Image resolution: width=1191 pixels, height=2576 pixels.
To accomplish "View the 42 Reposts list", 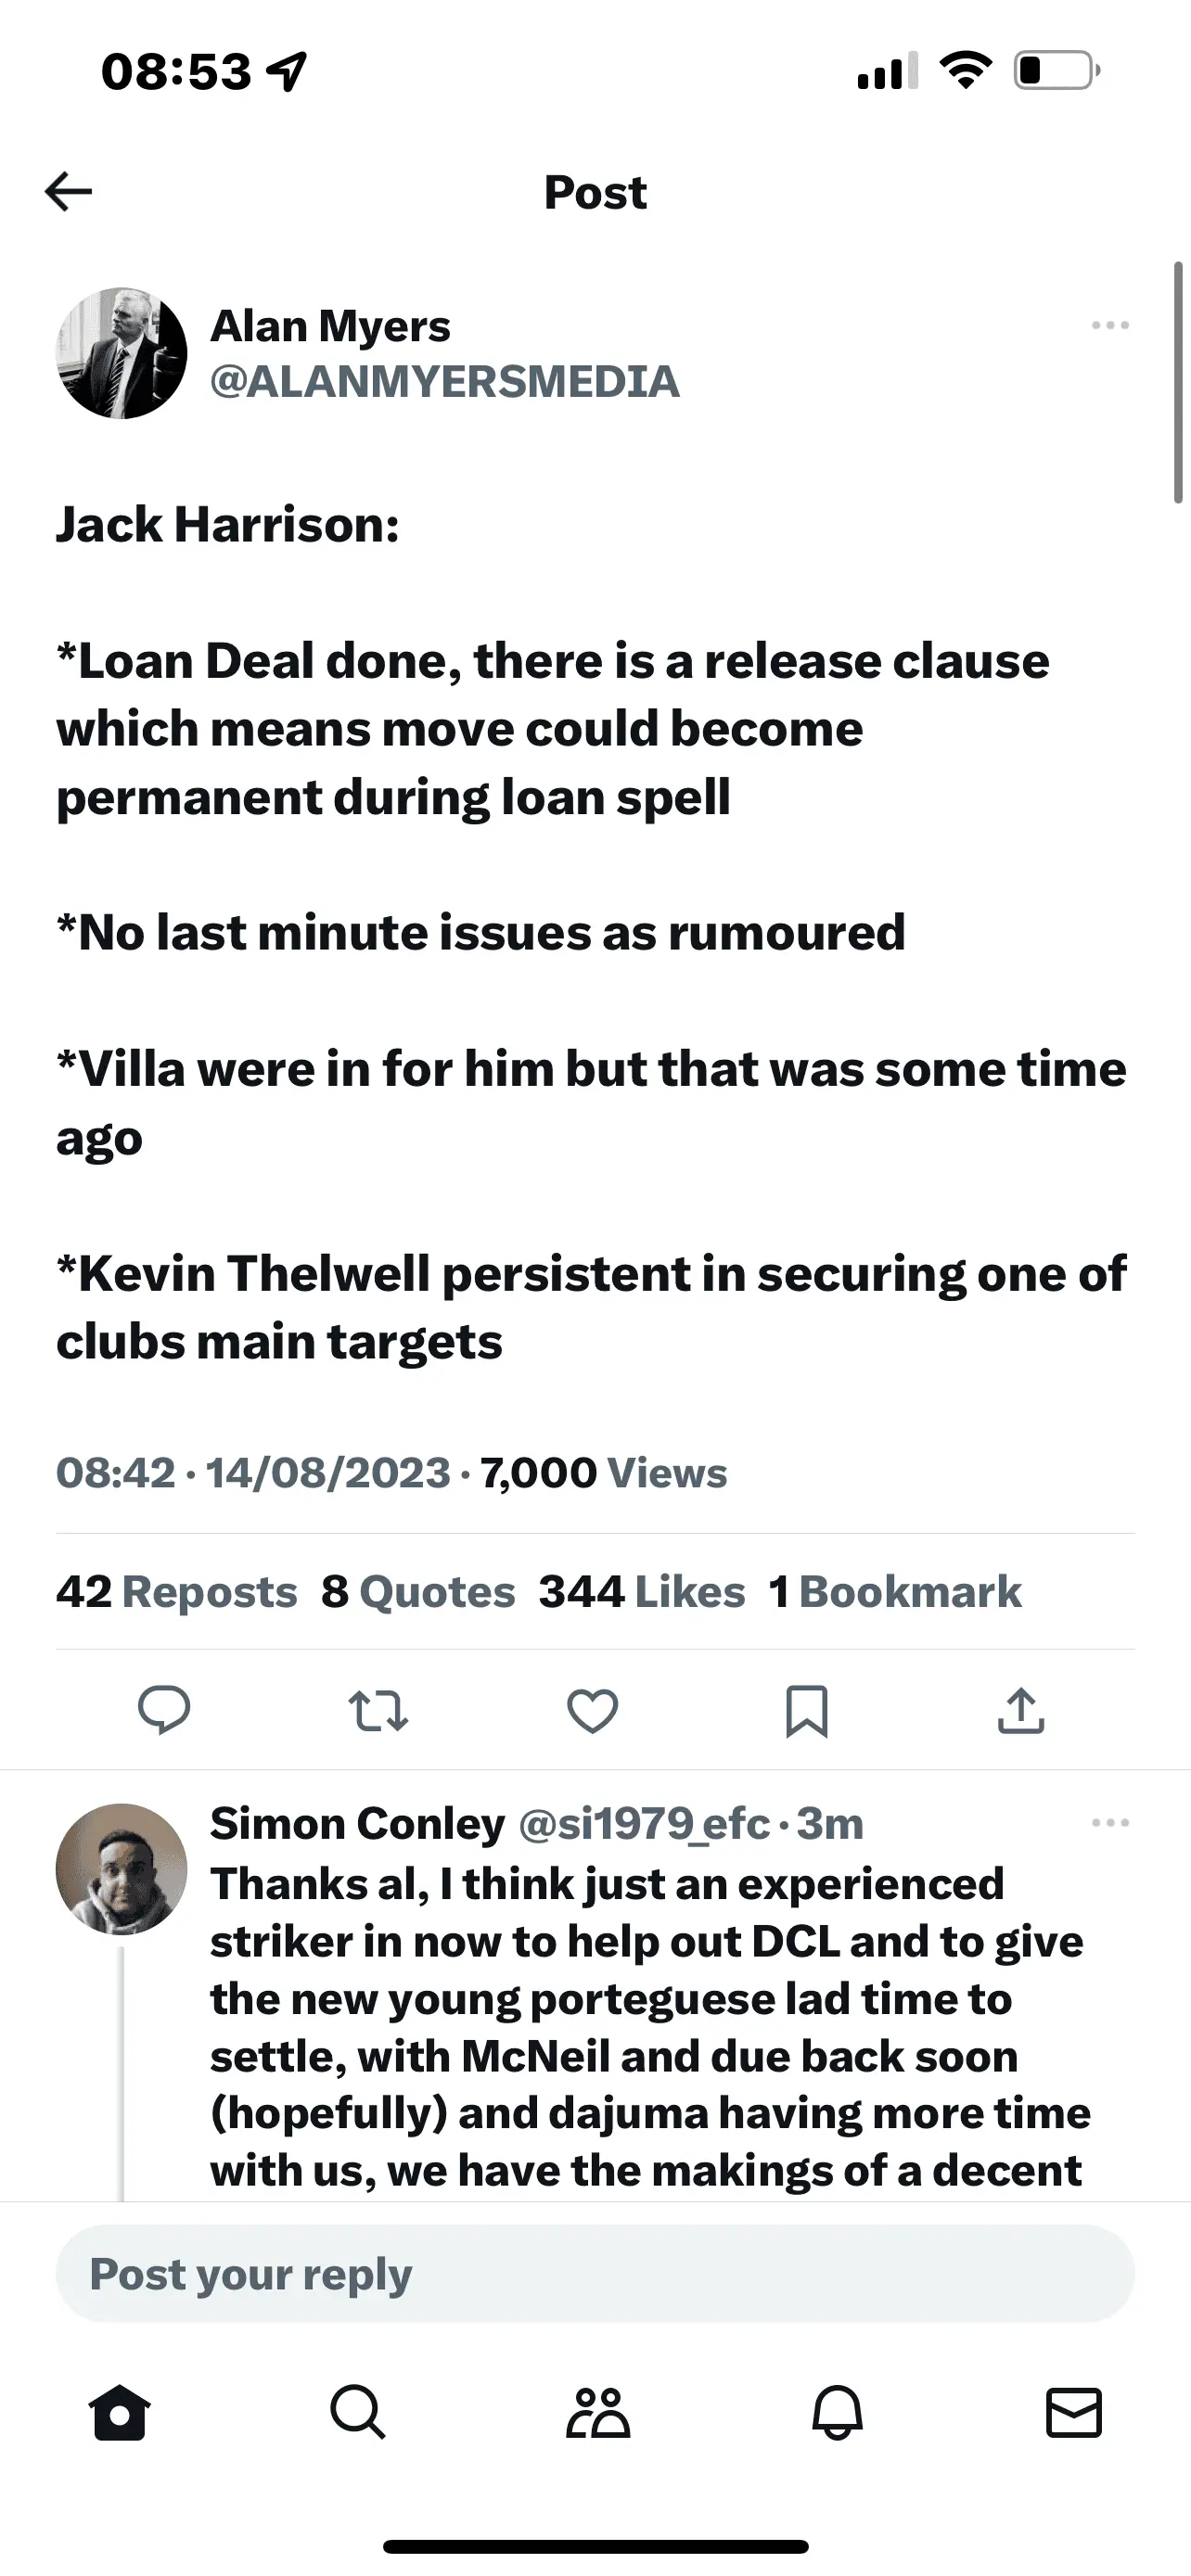I will (176, 1591).
